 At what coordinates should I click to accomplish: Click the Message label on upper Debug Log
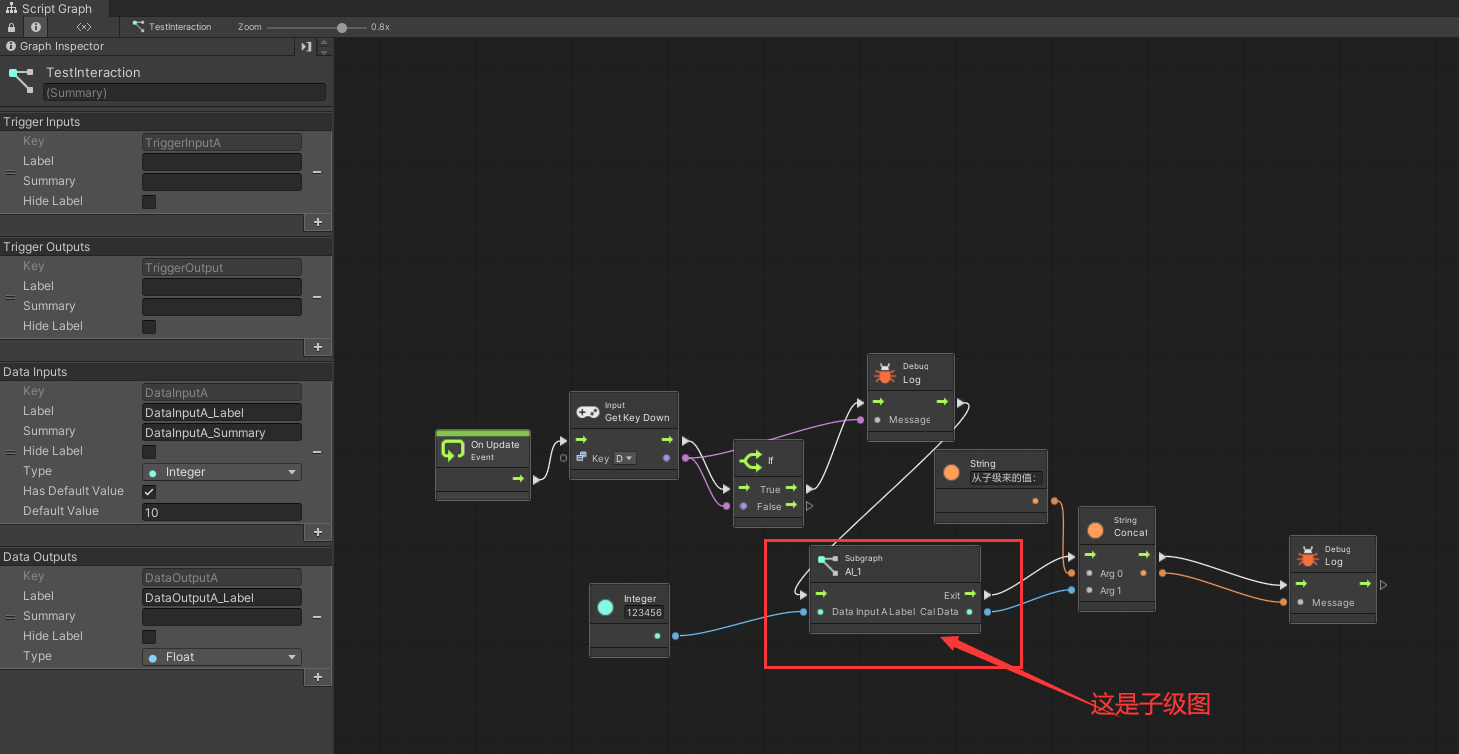(909, 420)
